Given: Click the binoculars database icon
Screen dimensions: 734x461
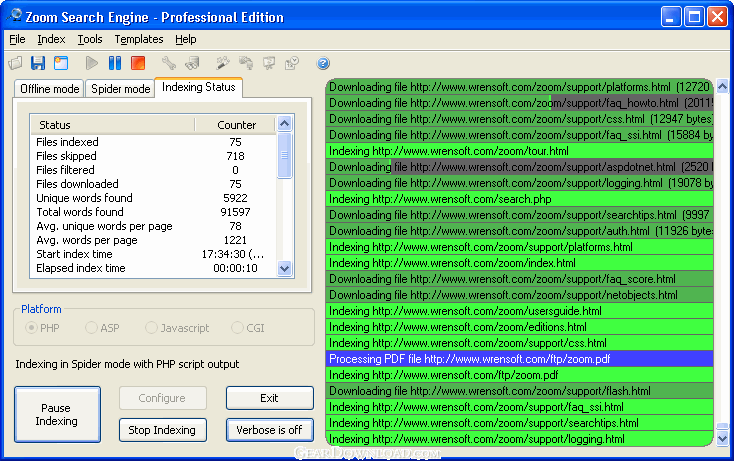Looking at the screenshot, I should tap(192, 63).
